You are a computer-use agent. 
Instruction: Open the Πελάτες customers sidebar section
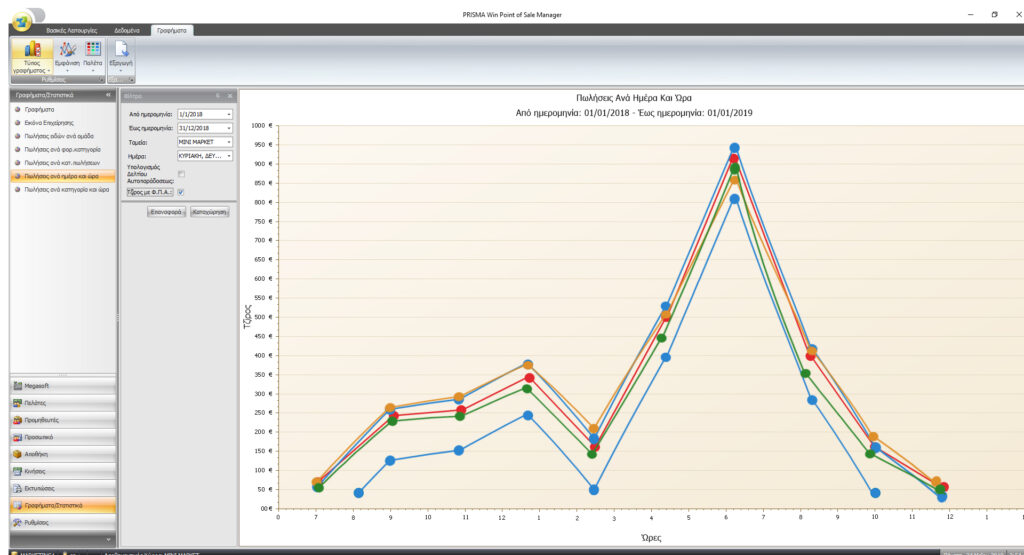pos(63,403)
